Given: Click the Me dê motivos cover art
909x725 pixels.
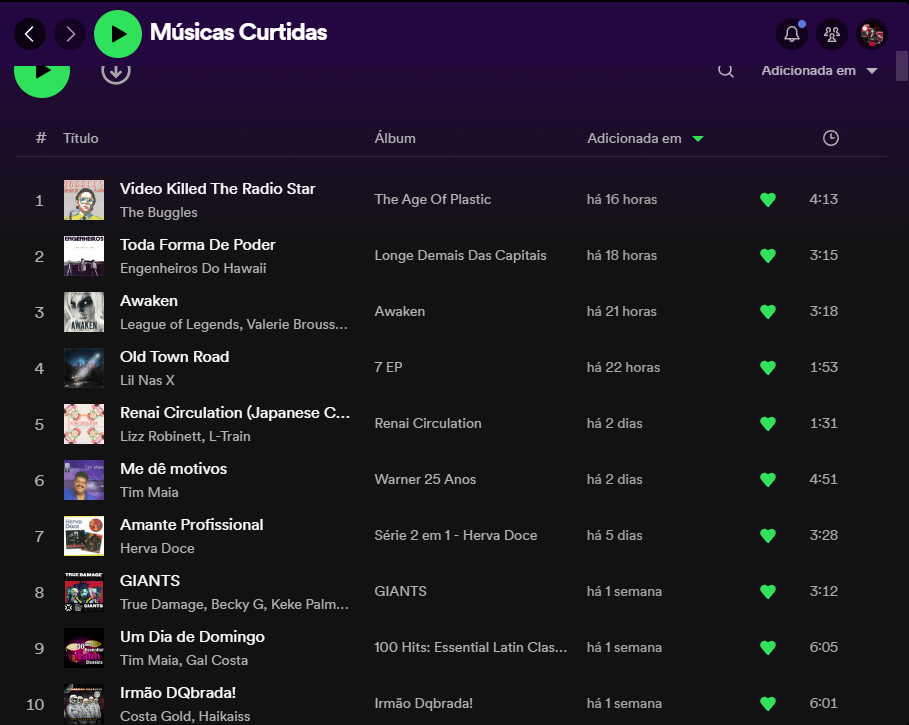Looking at the screenshot, I should (x=83, y=480).
